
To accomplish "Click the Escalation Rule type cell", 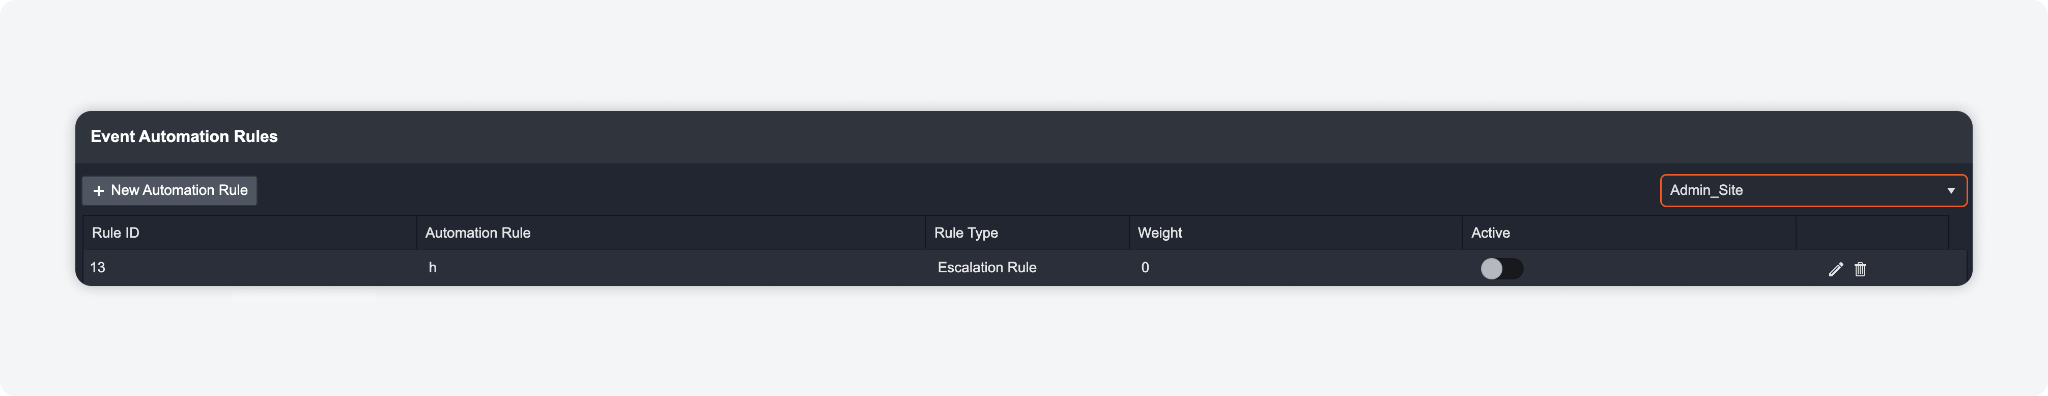I will [x=987, y=267].
